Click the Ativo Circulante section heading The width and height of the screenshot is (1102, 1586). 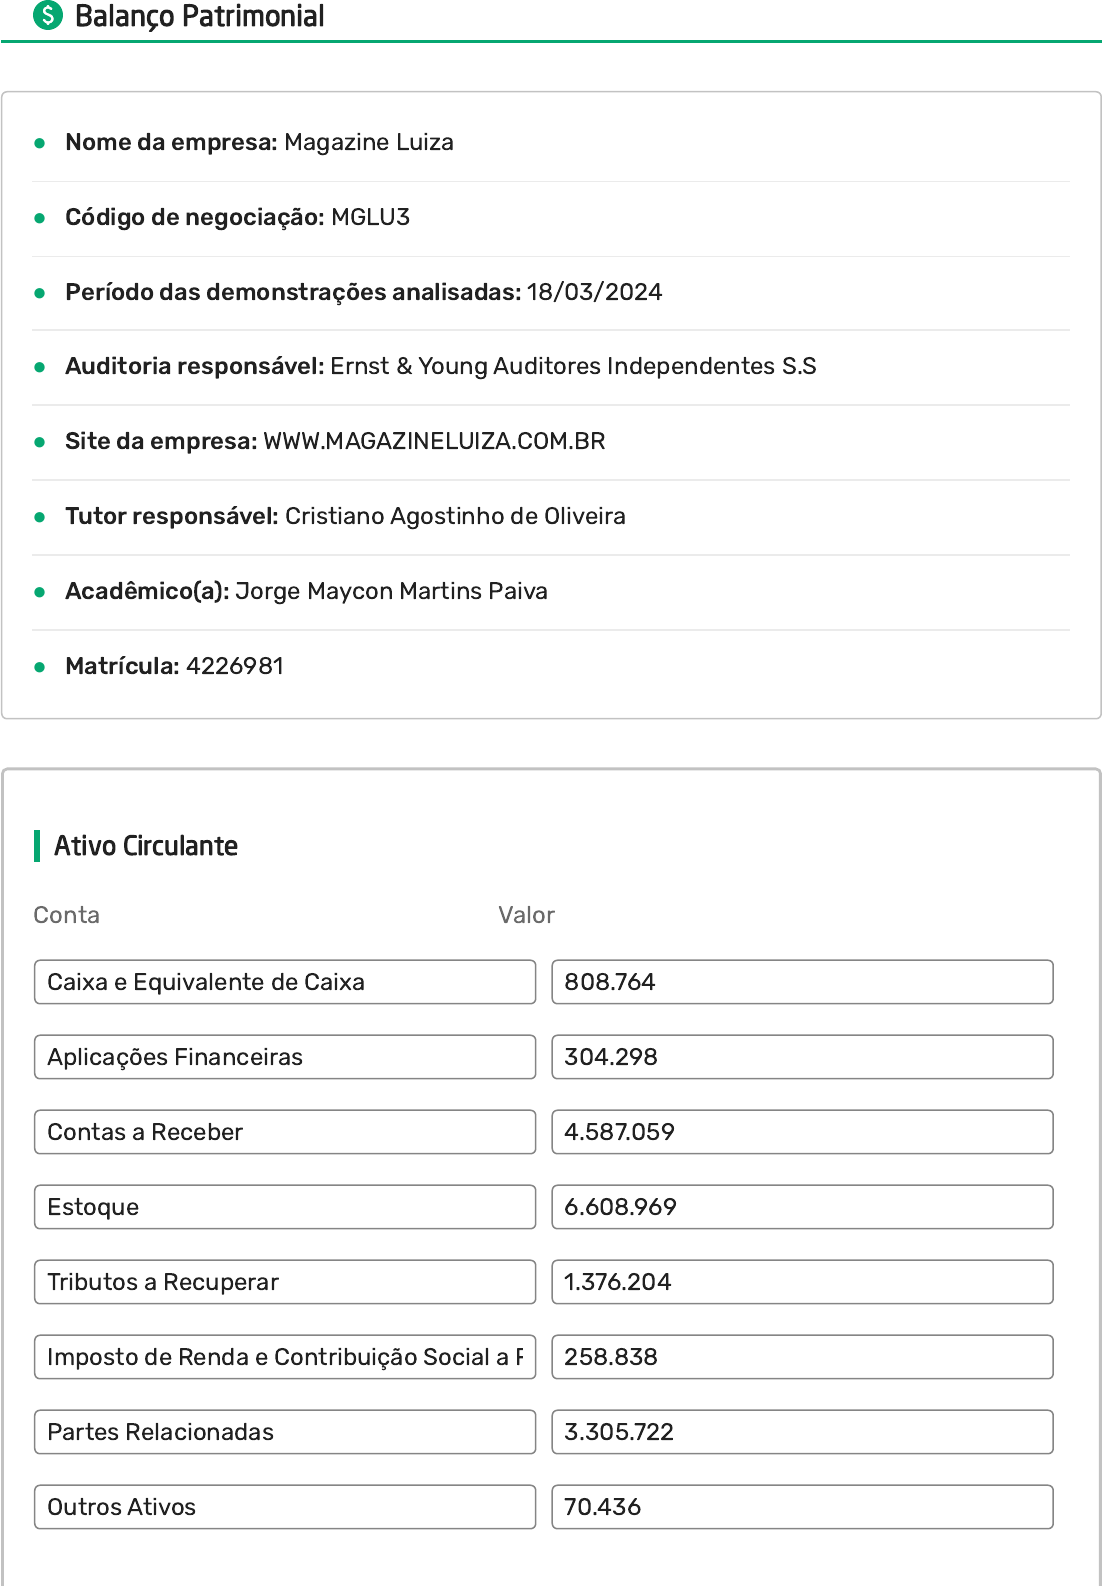tap(146, 846)
